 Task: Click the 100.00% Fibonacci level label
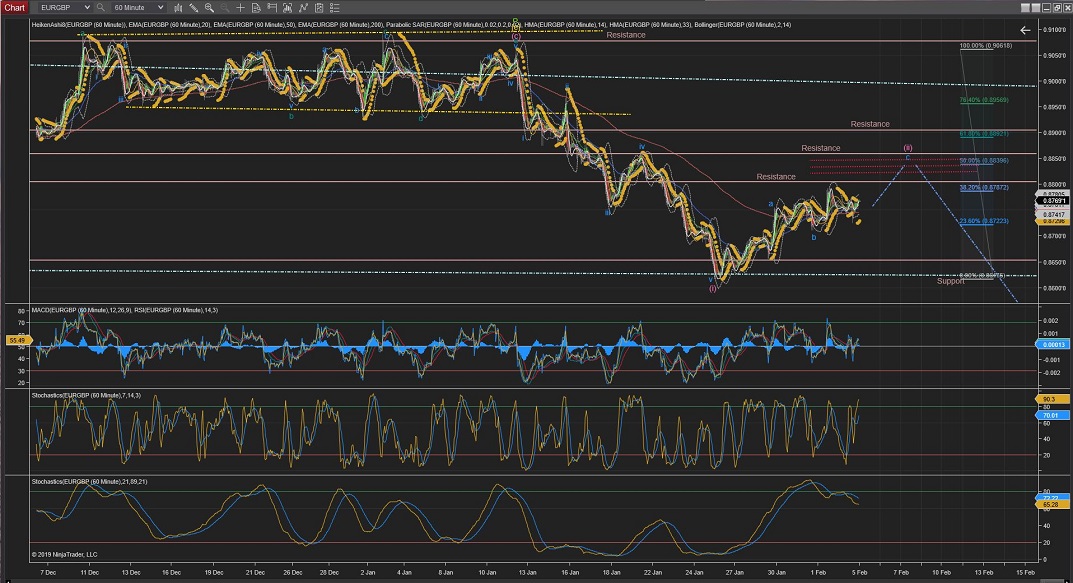(x=985, y=46)
